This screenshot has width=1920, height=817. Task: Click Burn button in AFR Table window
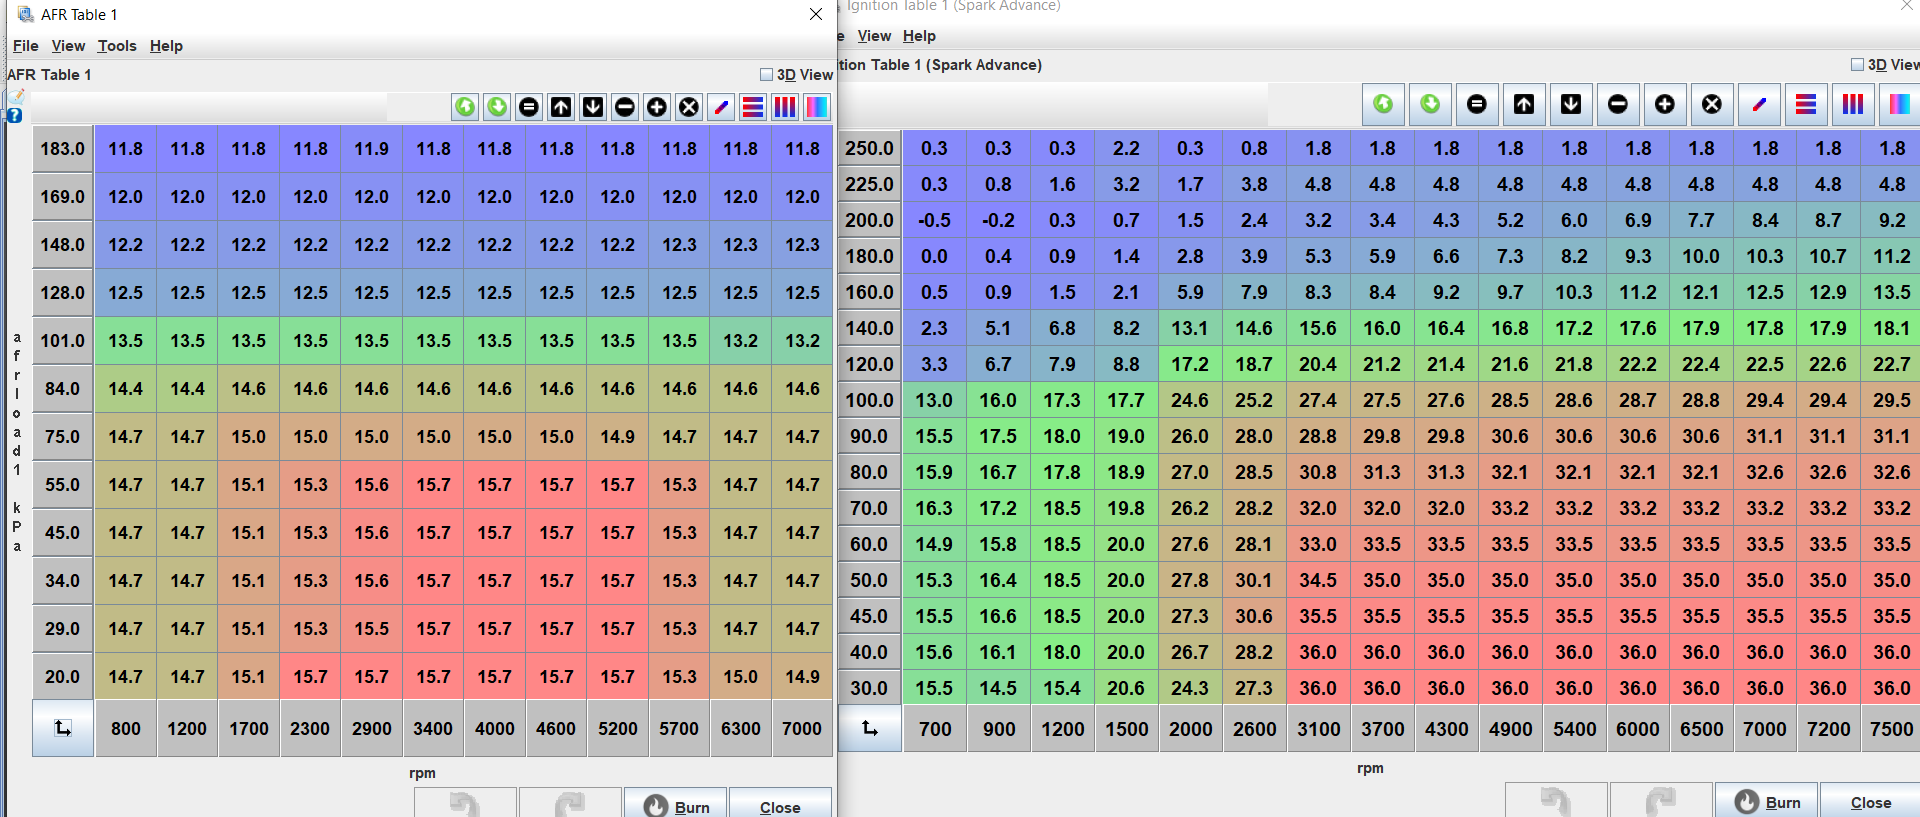676,806
